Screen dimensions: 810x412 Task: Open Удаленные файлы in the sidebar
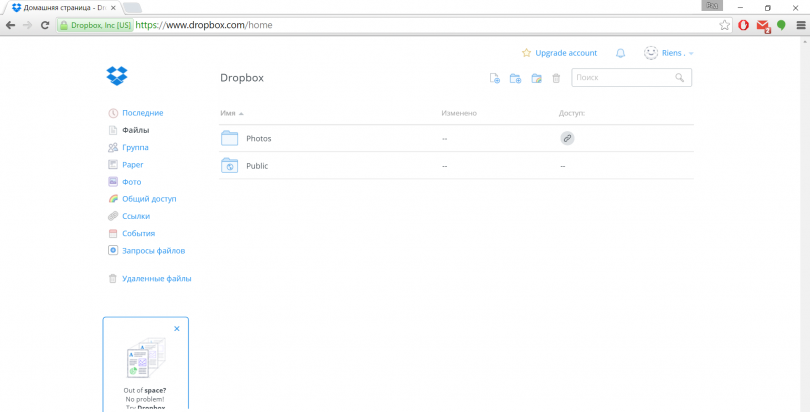click(156, 279)
